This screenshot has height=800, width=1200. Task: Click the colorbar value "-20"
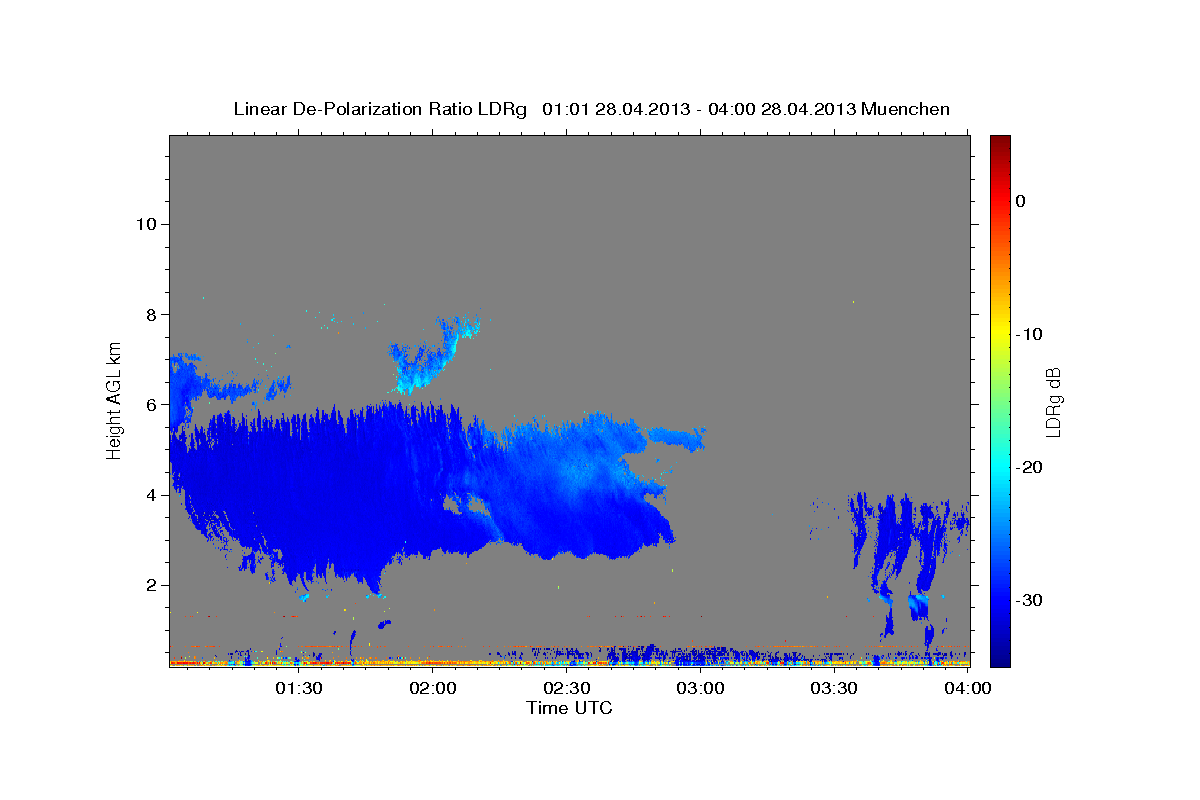pyautogui.click(x=1030, y=467)
